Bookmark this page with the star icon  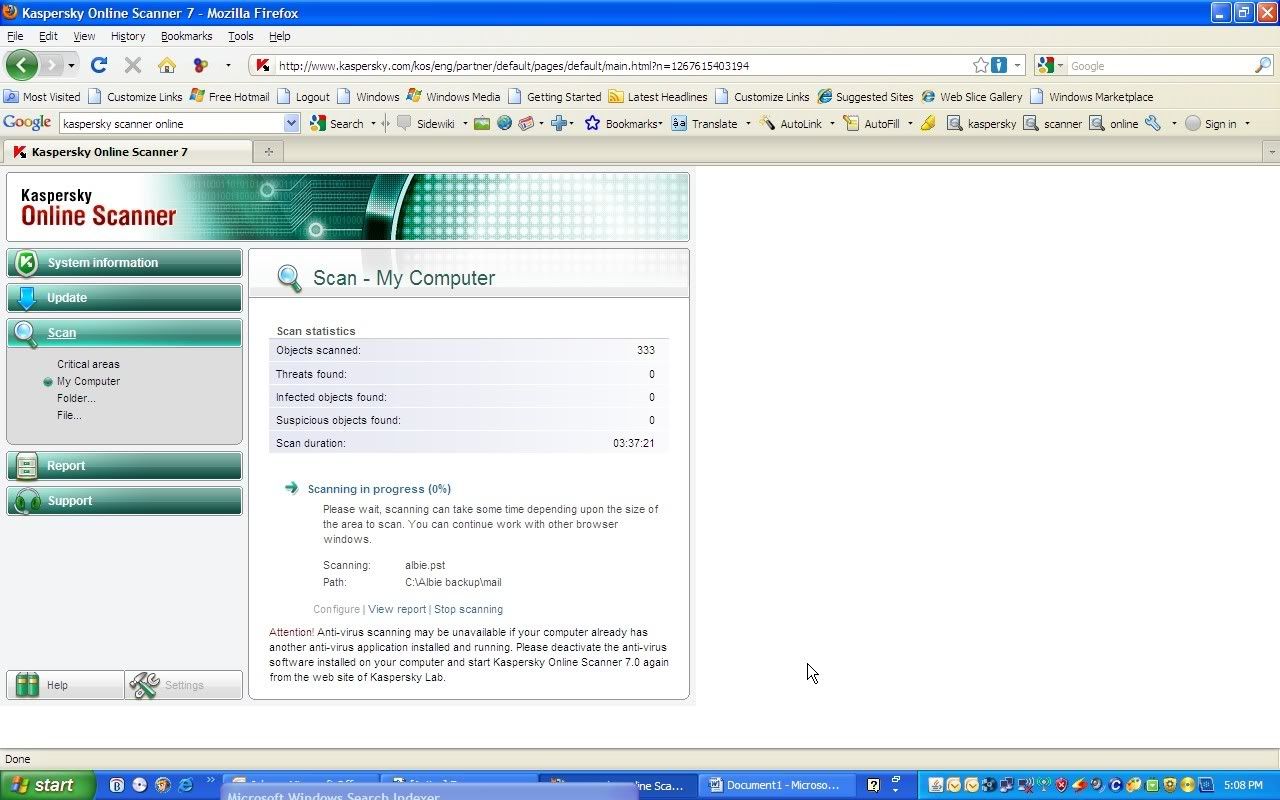coord(981,65)
